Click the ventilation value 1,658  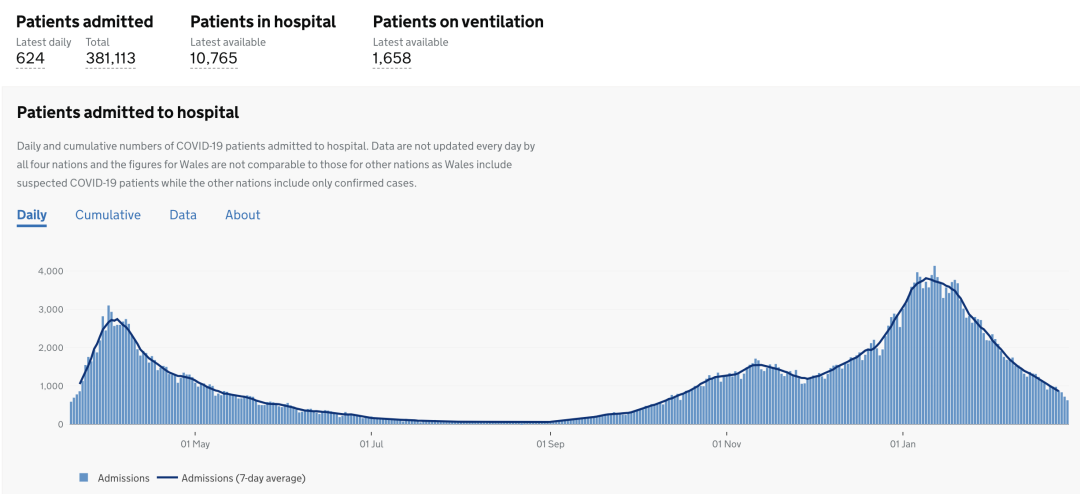pos(392,58)
